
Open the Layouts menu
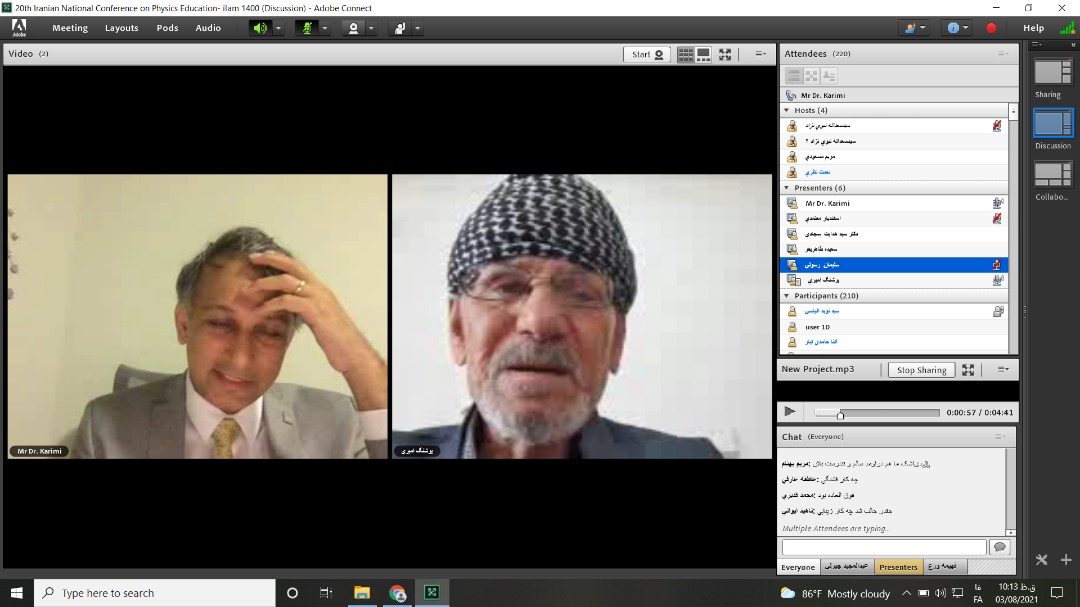pos(122,28)
